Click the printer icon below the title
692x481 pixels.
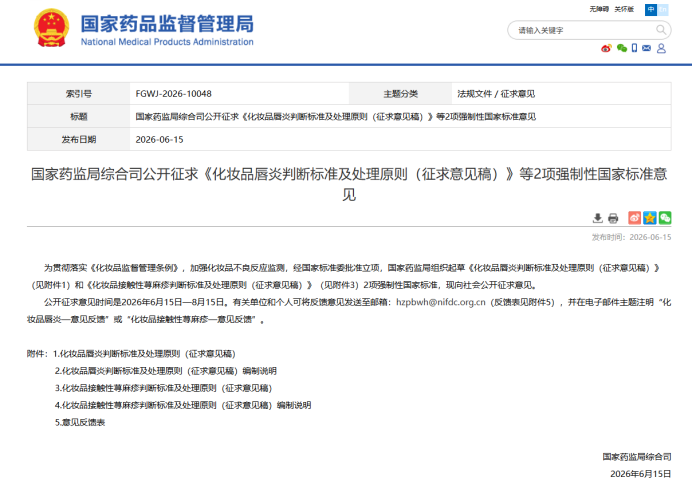(x=613, y=218)
